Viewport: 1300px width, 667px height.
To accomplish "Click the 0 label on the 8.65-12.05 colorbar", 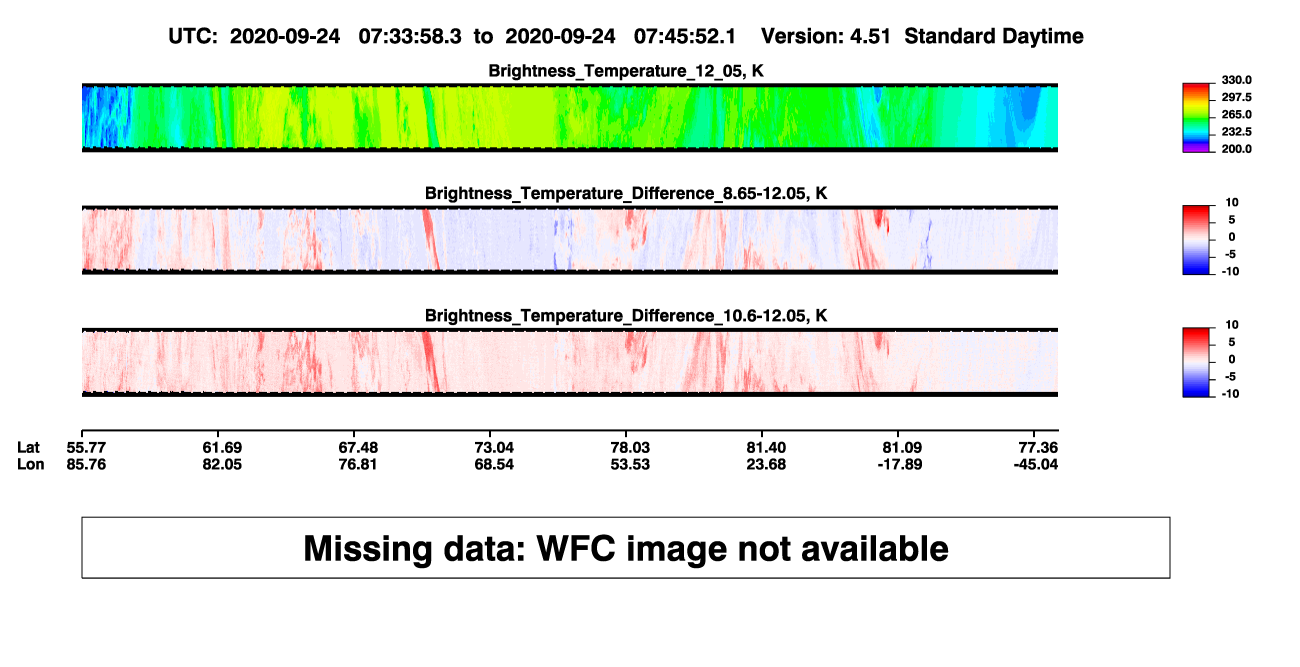I will pos(1232,237).
